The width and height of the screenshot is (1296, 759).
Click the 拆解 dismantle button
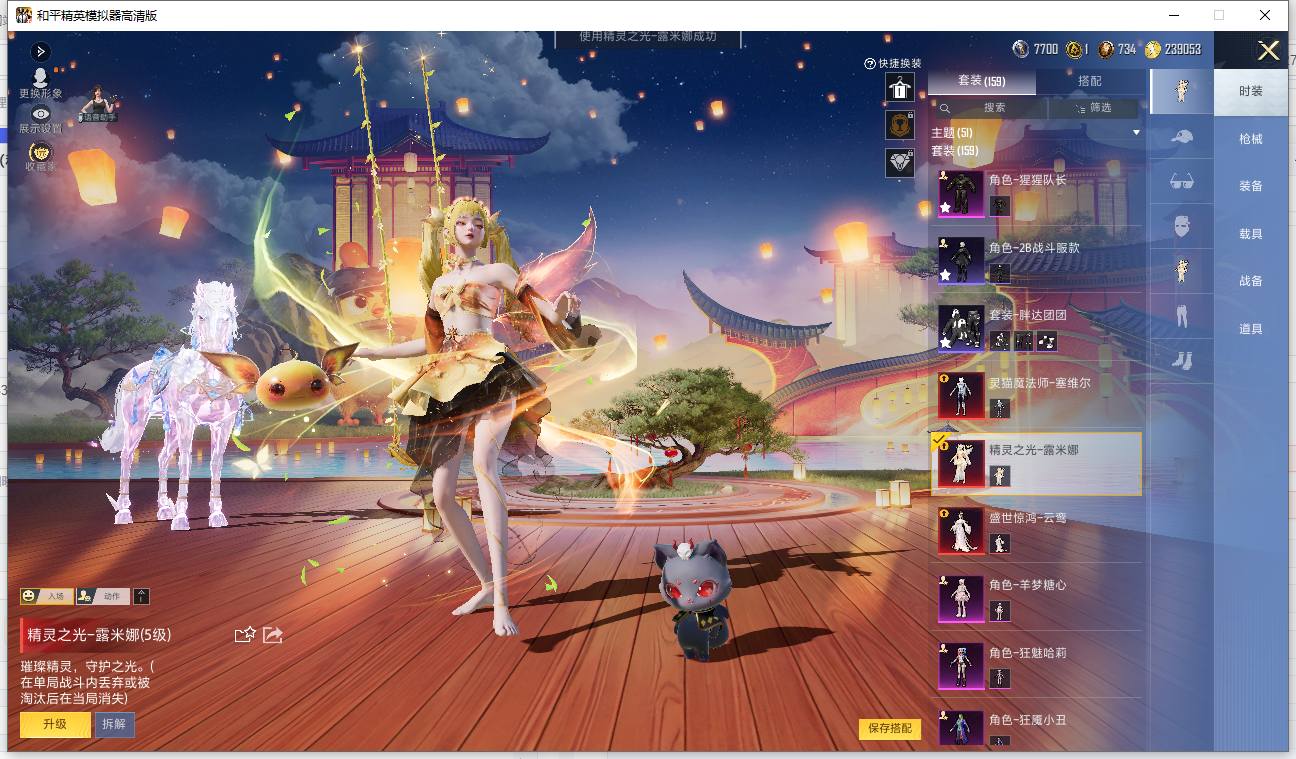pyautogui.click(x=115, y=724)
